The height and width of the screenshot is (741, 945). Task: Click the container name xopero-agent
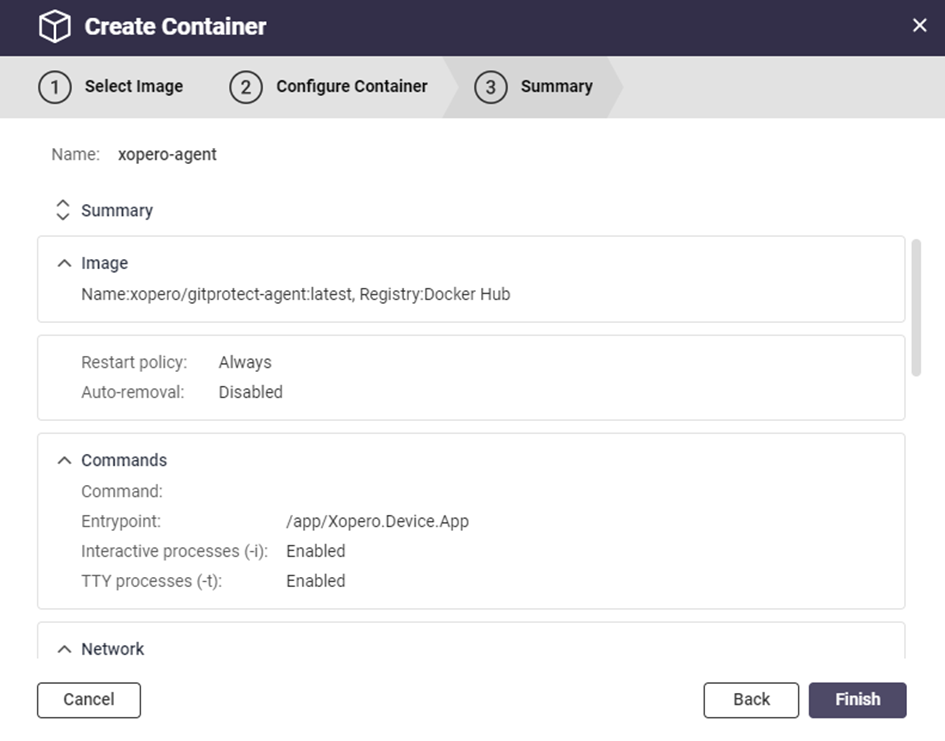tap(167, 155)
